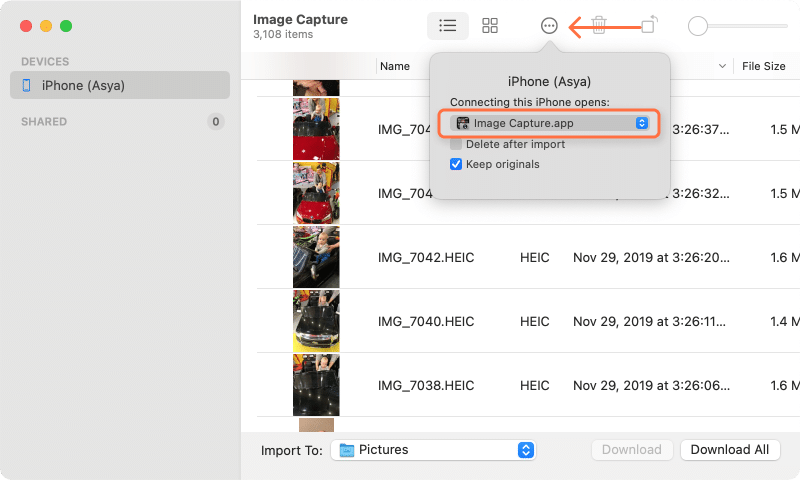Click the IMG_7042.HEIC file name
Image resolution: width=800 pixels, height=480 pixels.
(426, 258)
